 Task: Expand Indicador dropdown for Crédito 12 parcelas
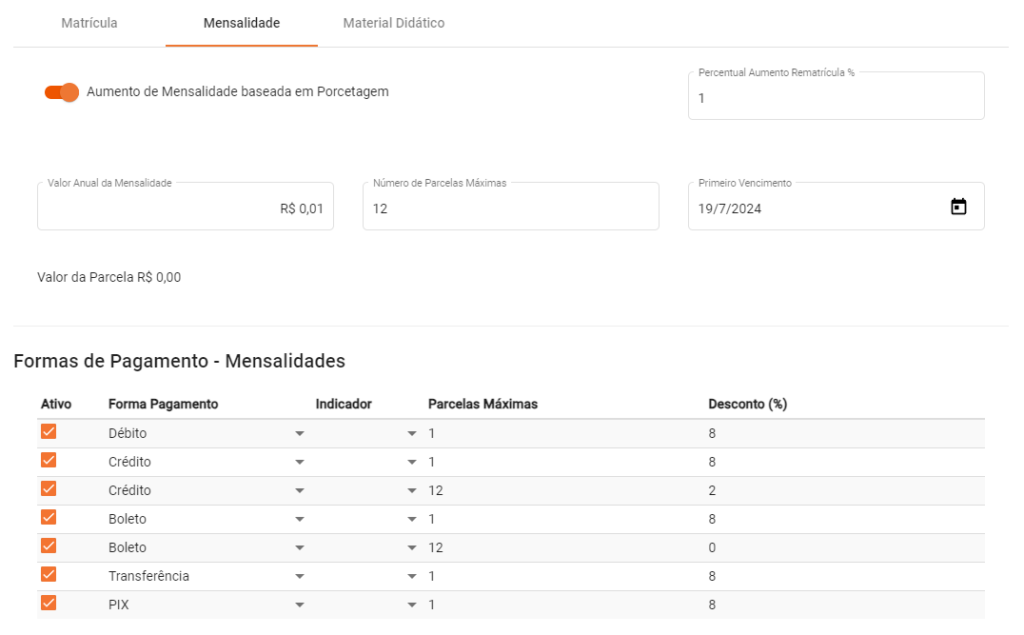click(411, 491)
